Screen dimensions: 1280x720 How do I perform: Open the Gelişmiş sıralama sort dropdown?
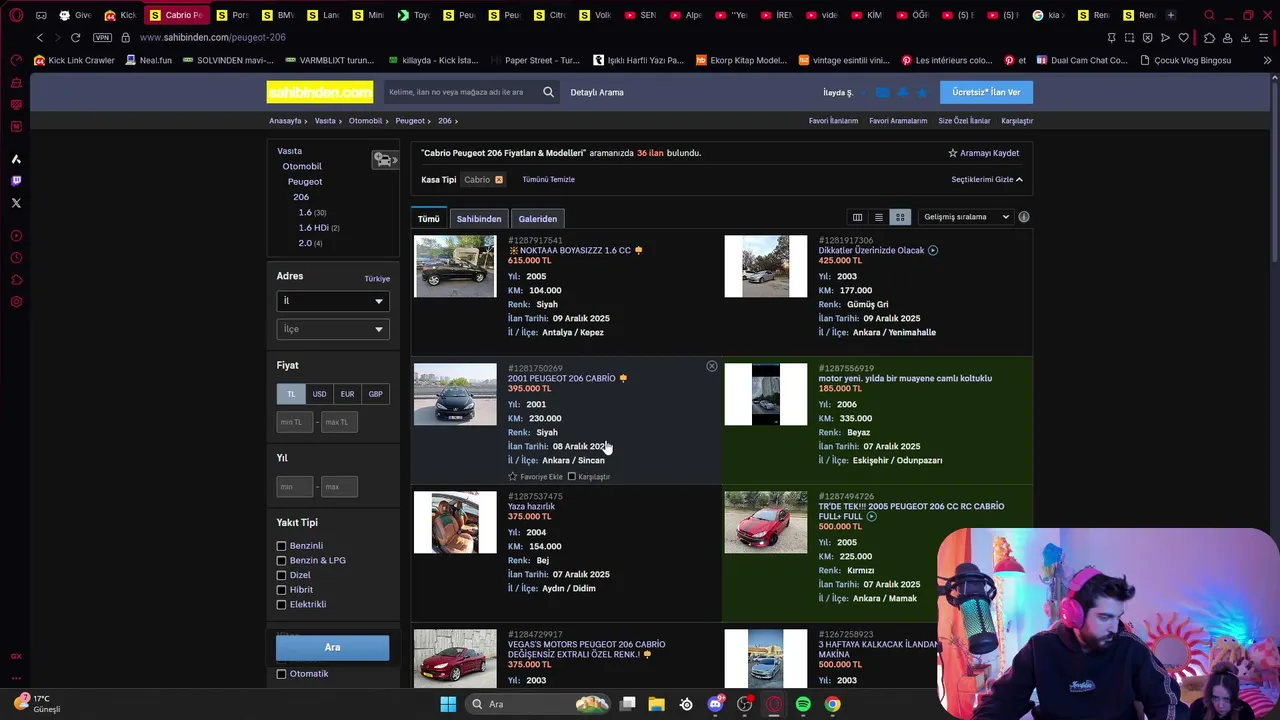click(967, 217)
